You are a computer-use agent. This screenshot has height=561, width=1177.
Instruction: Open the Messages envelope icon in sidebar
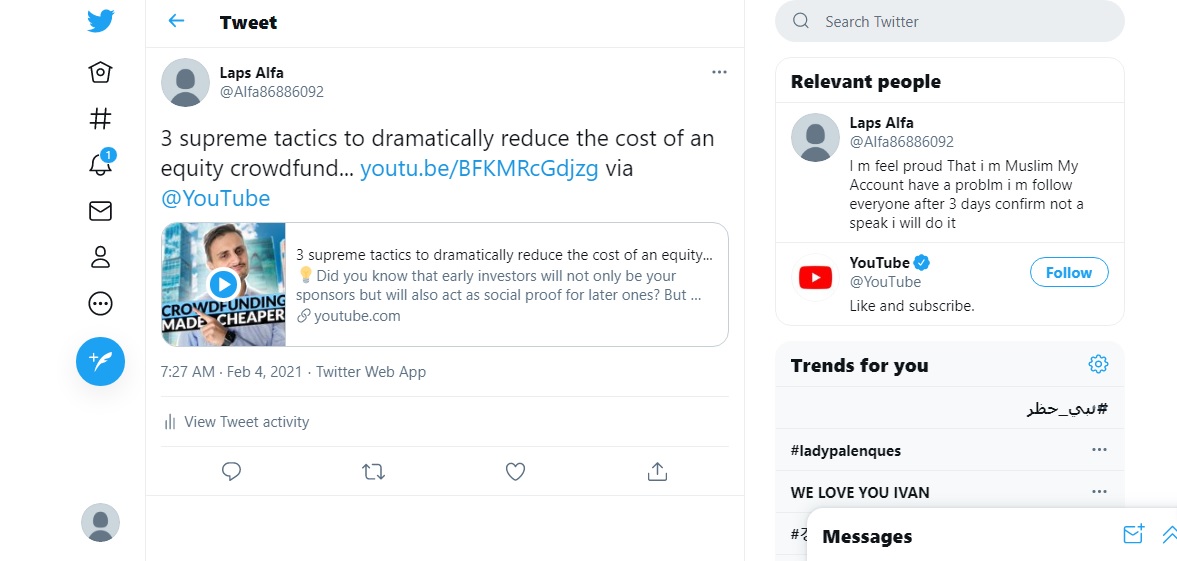point(100,211)
